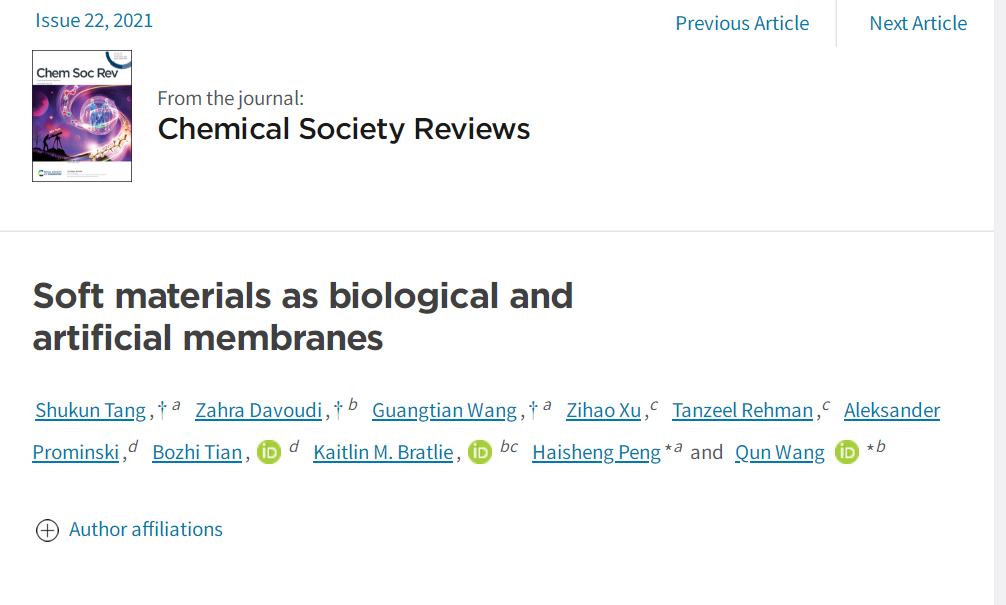This screenshot has height=605, width=1006.
Task: Select author Zihao Xu
Action: 603,410
